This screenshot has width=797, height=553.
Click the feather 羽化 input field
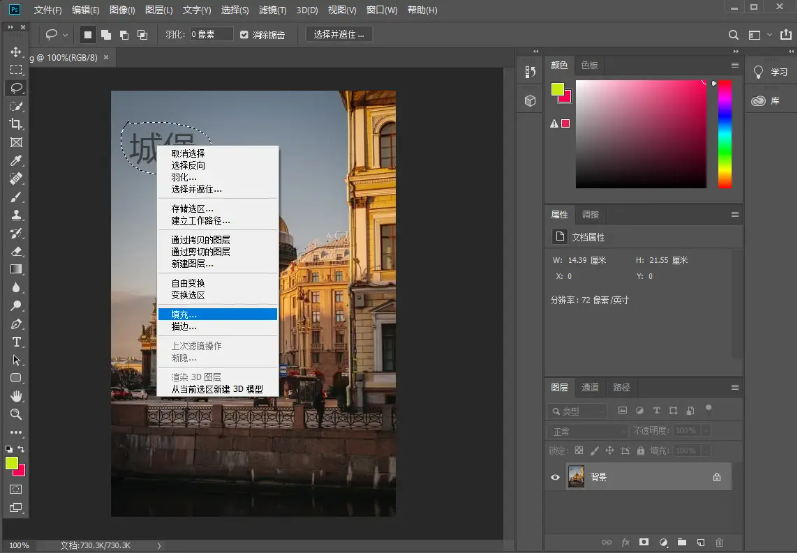(211, 35)
